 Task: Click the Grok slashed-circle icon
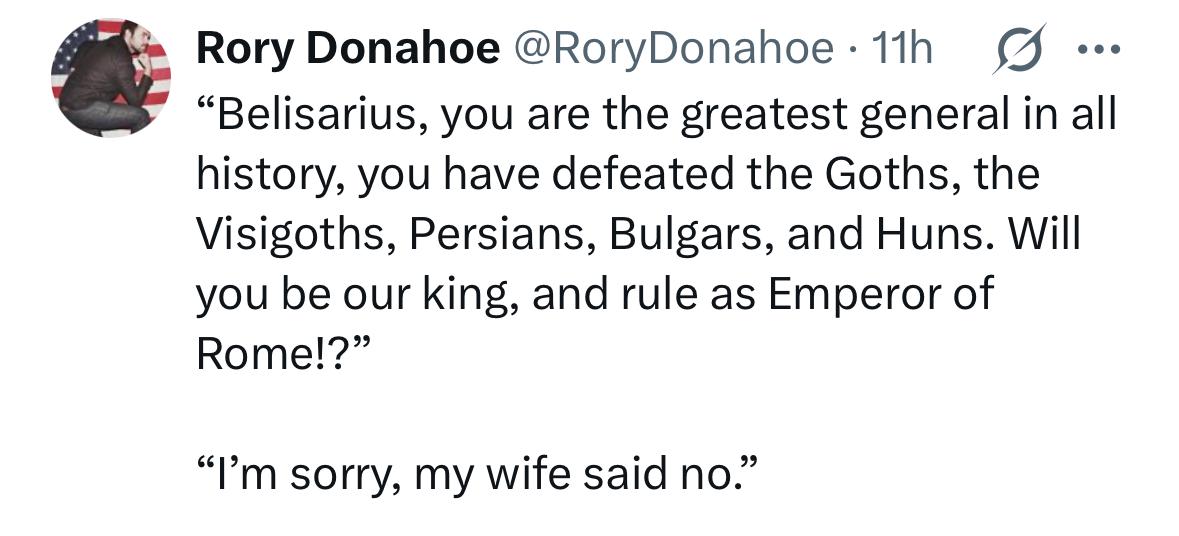(x=1017, y=49)
